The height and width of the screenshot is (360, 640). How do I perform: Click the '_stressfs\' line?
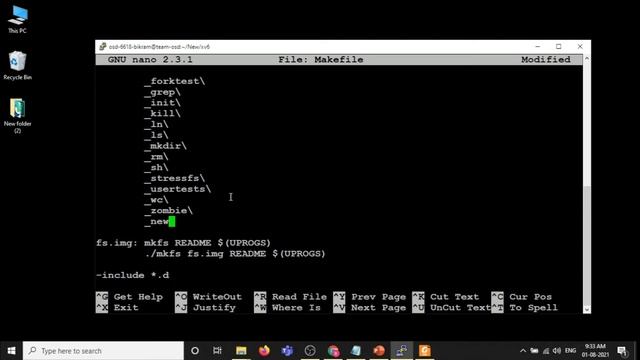(175, 178)
